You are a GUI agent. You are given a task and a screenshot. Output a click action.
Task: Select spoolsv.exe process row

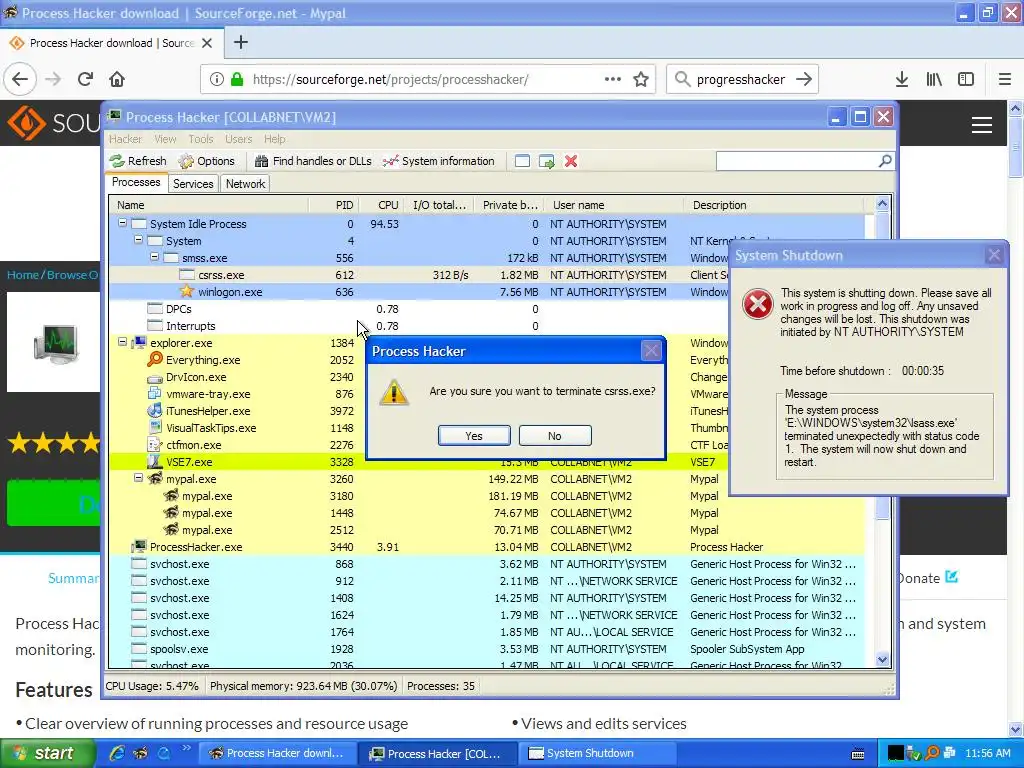[x=487, y=649]
